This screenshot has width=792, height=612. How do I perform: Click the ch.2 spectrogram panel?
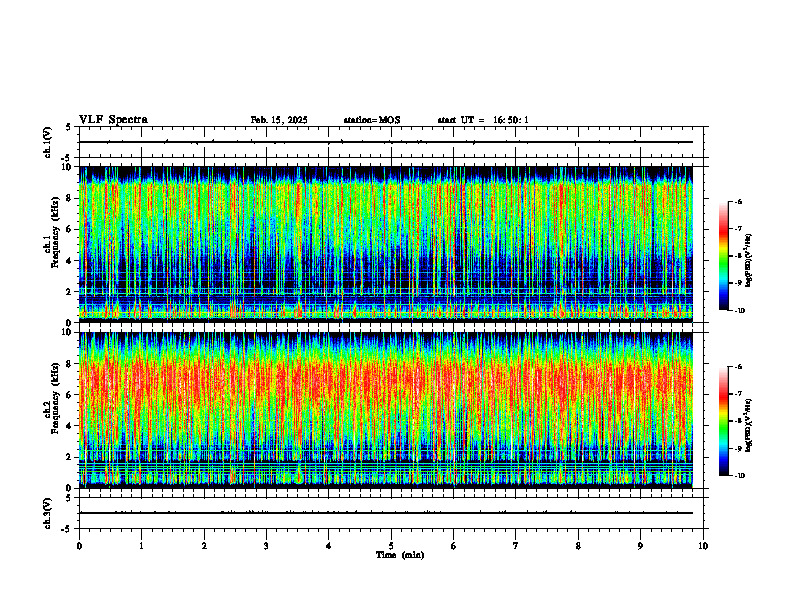[386, 410]
